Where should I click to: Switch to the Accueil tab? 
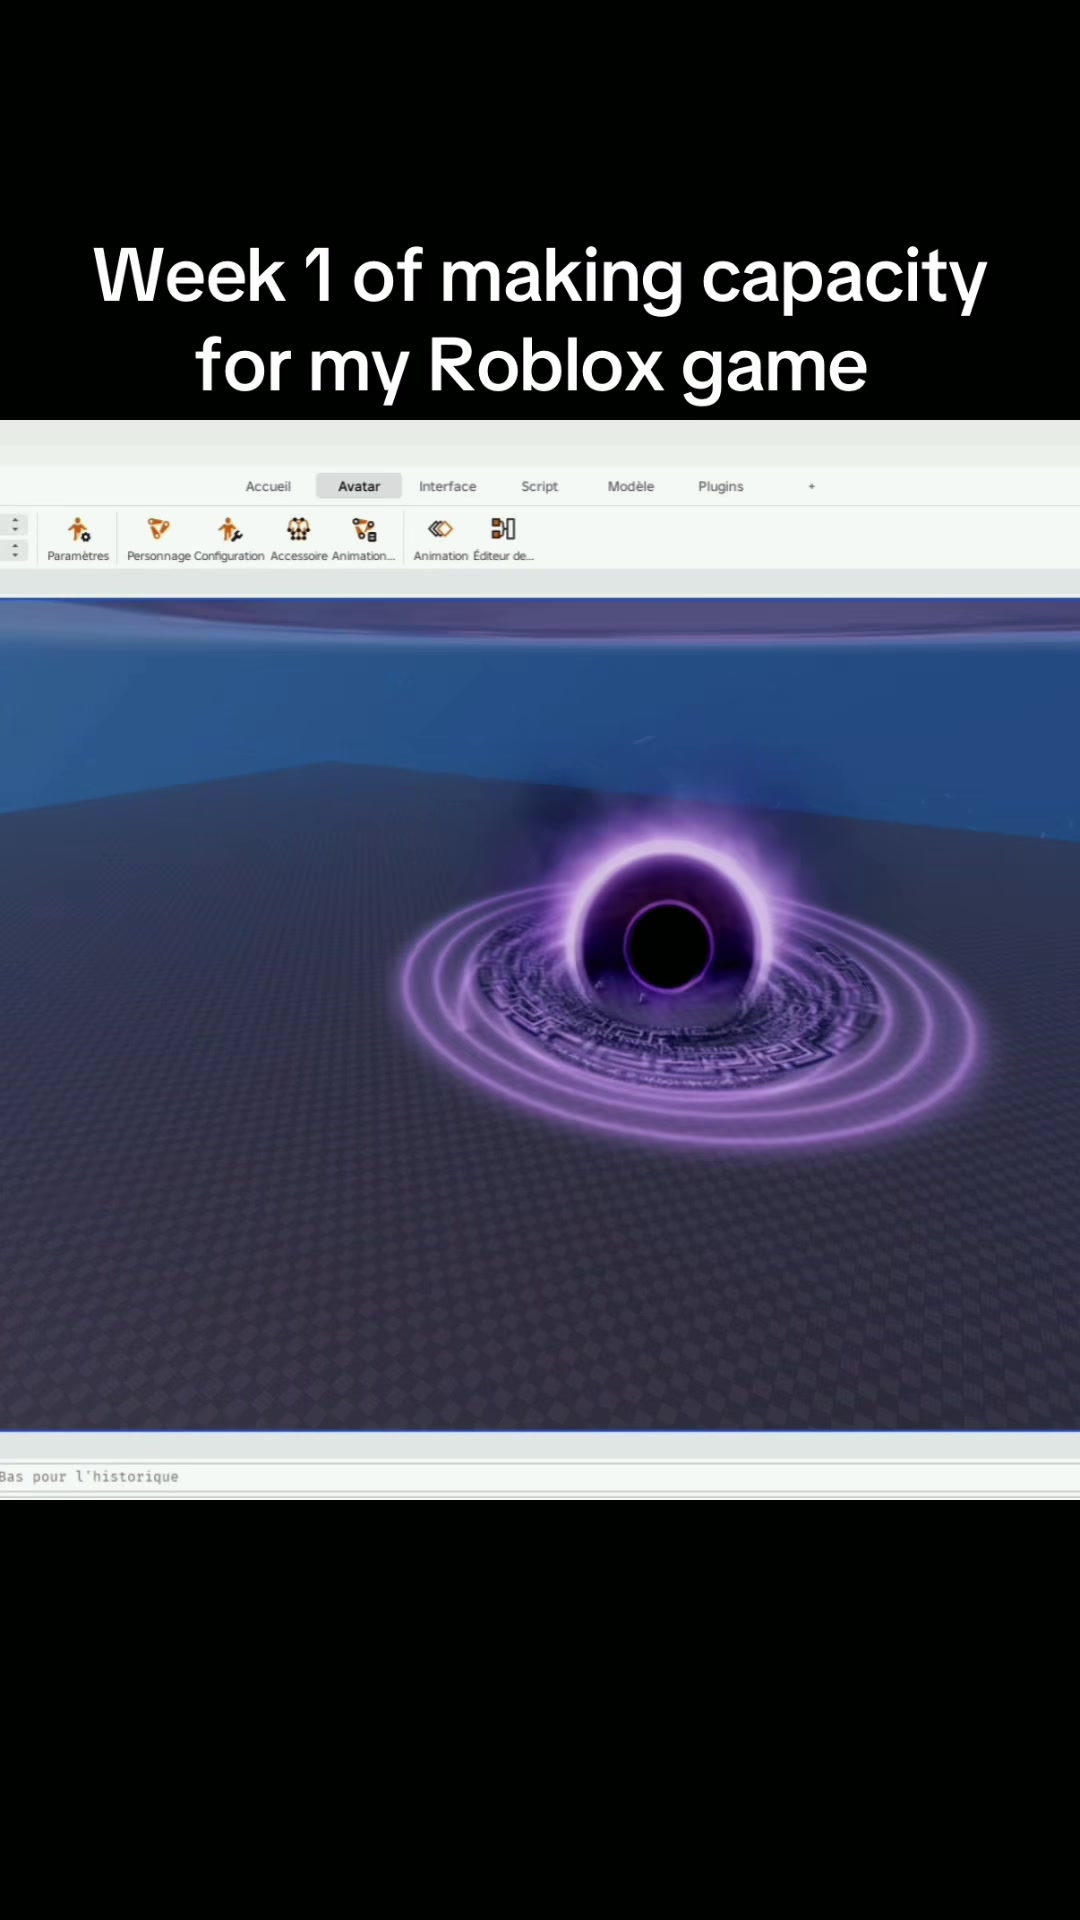(268, 486)
